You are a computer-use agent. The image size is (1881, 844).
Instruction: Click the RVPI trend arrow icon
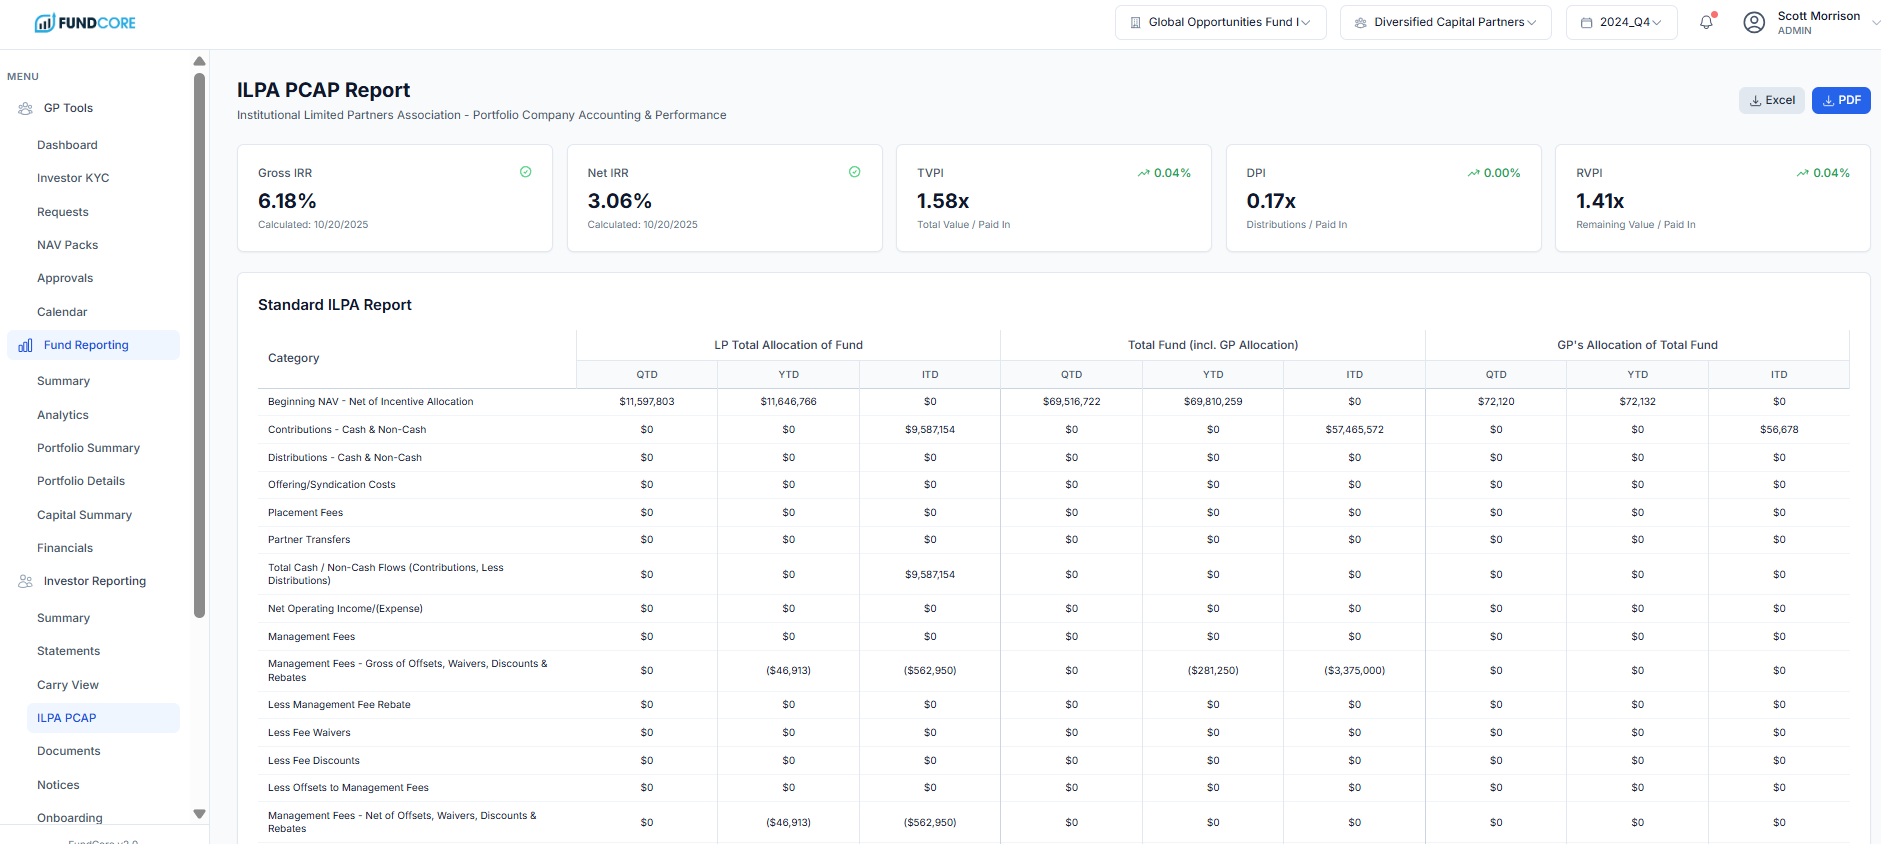point(1802,173)
